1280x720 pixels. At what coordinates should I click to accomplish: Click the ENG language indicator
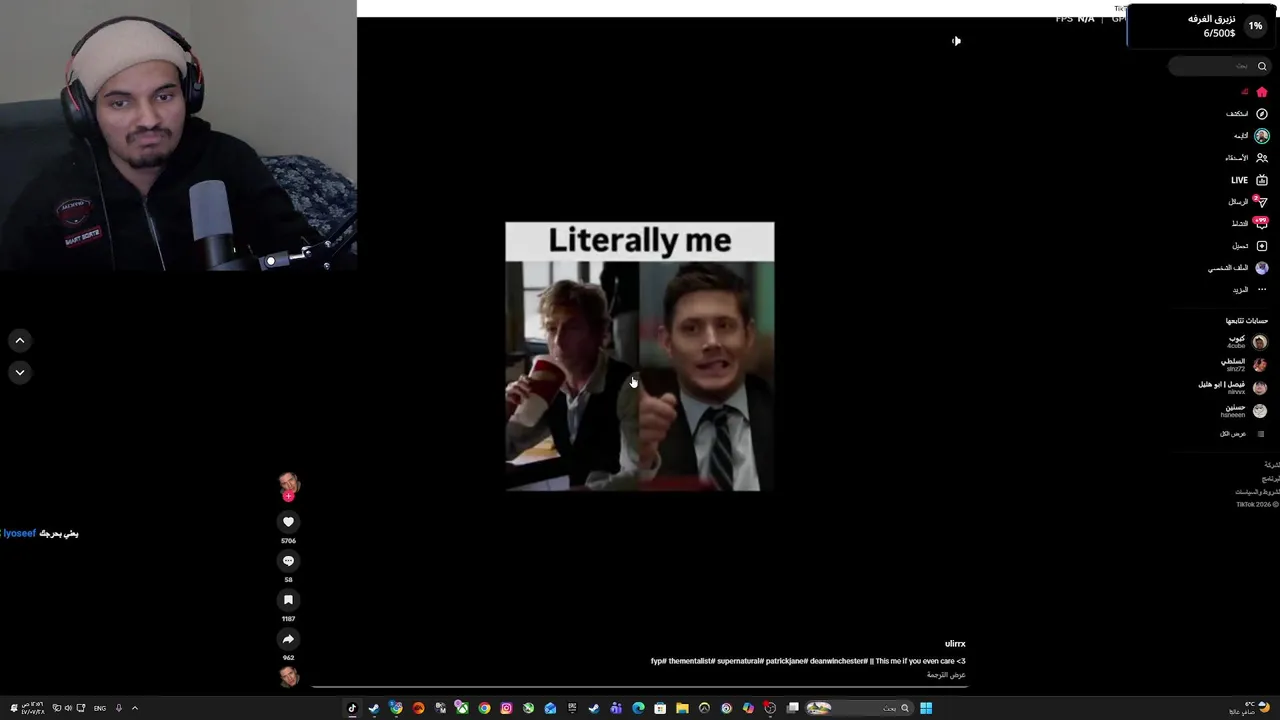click(100, 708)
